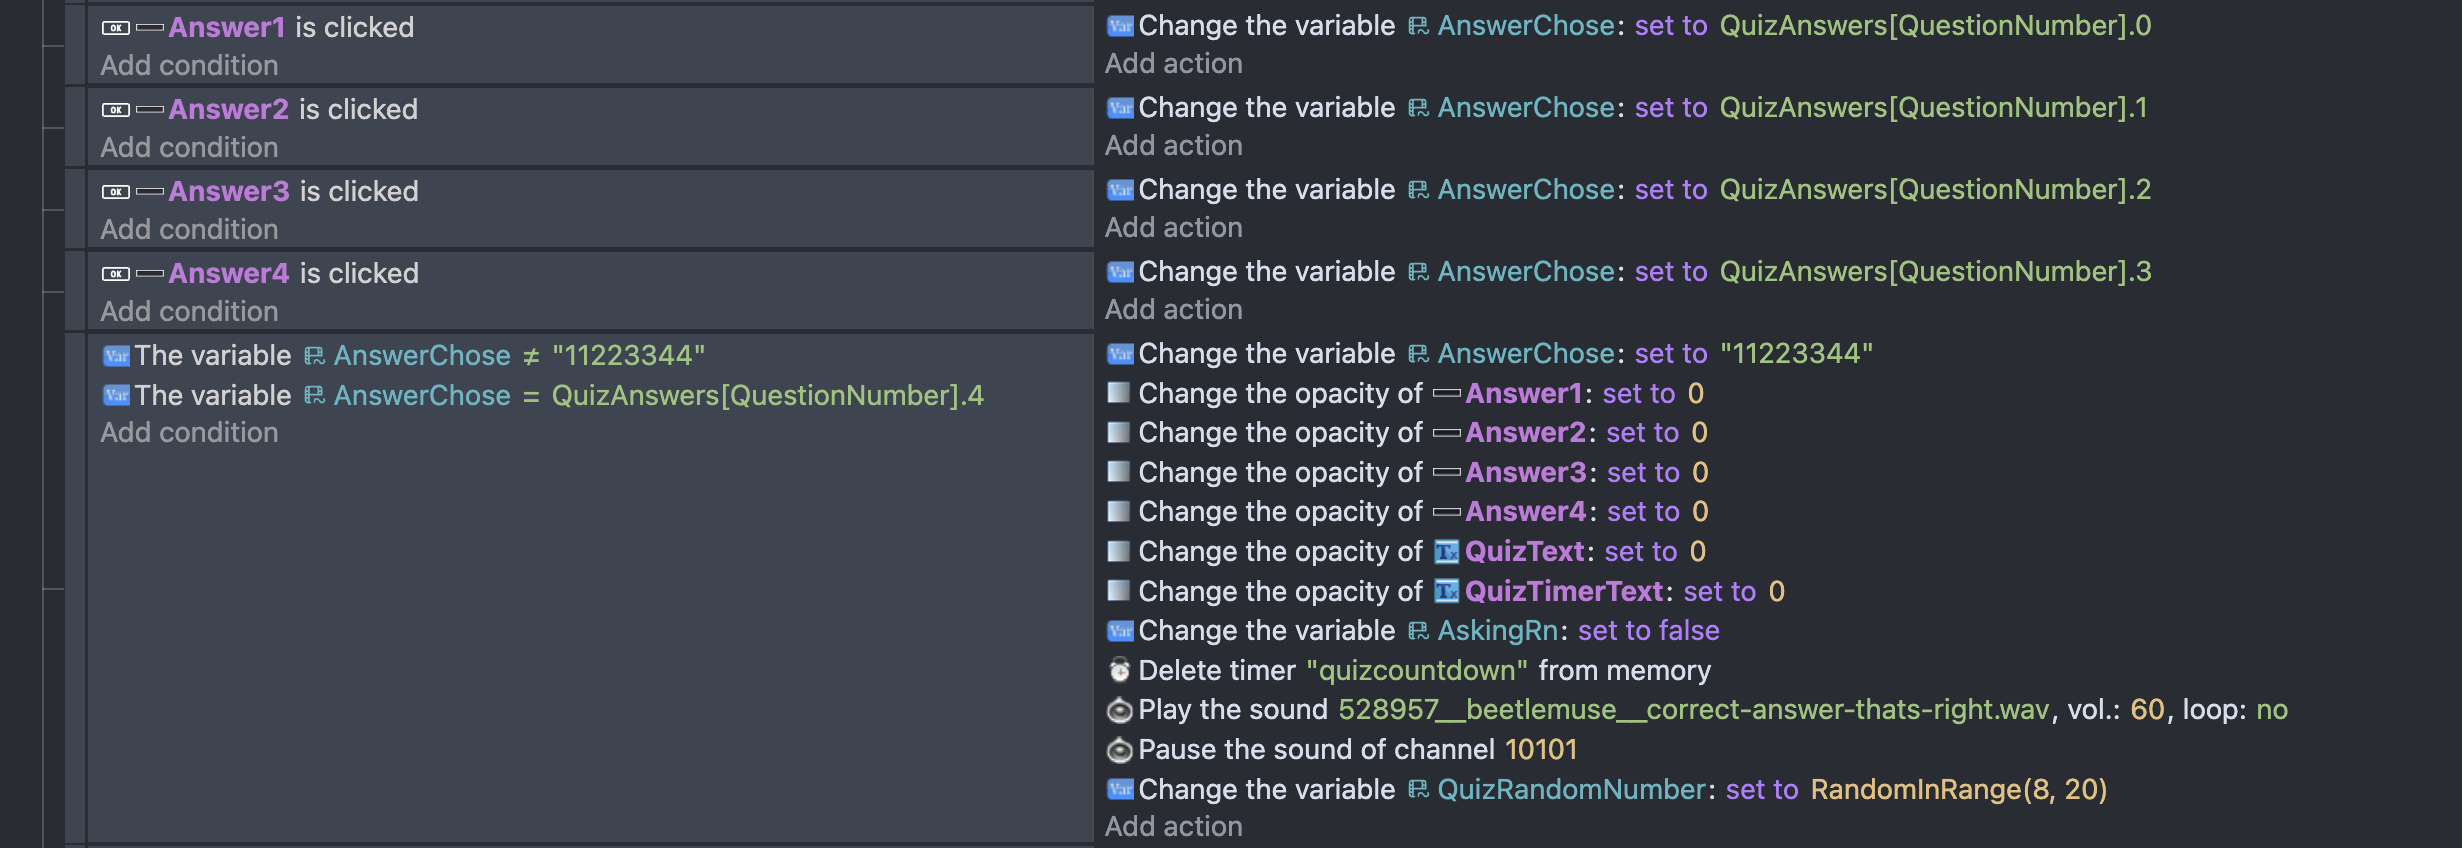The width and height of the screenshot is (2462, 848).
Task: Click the clock icon on Delete timer action
Action: click(1119, 670)
